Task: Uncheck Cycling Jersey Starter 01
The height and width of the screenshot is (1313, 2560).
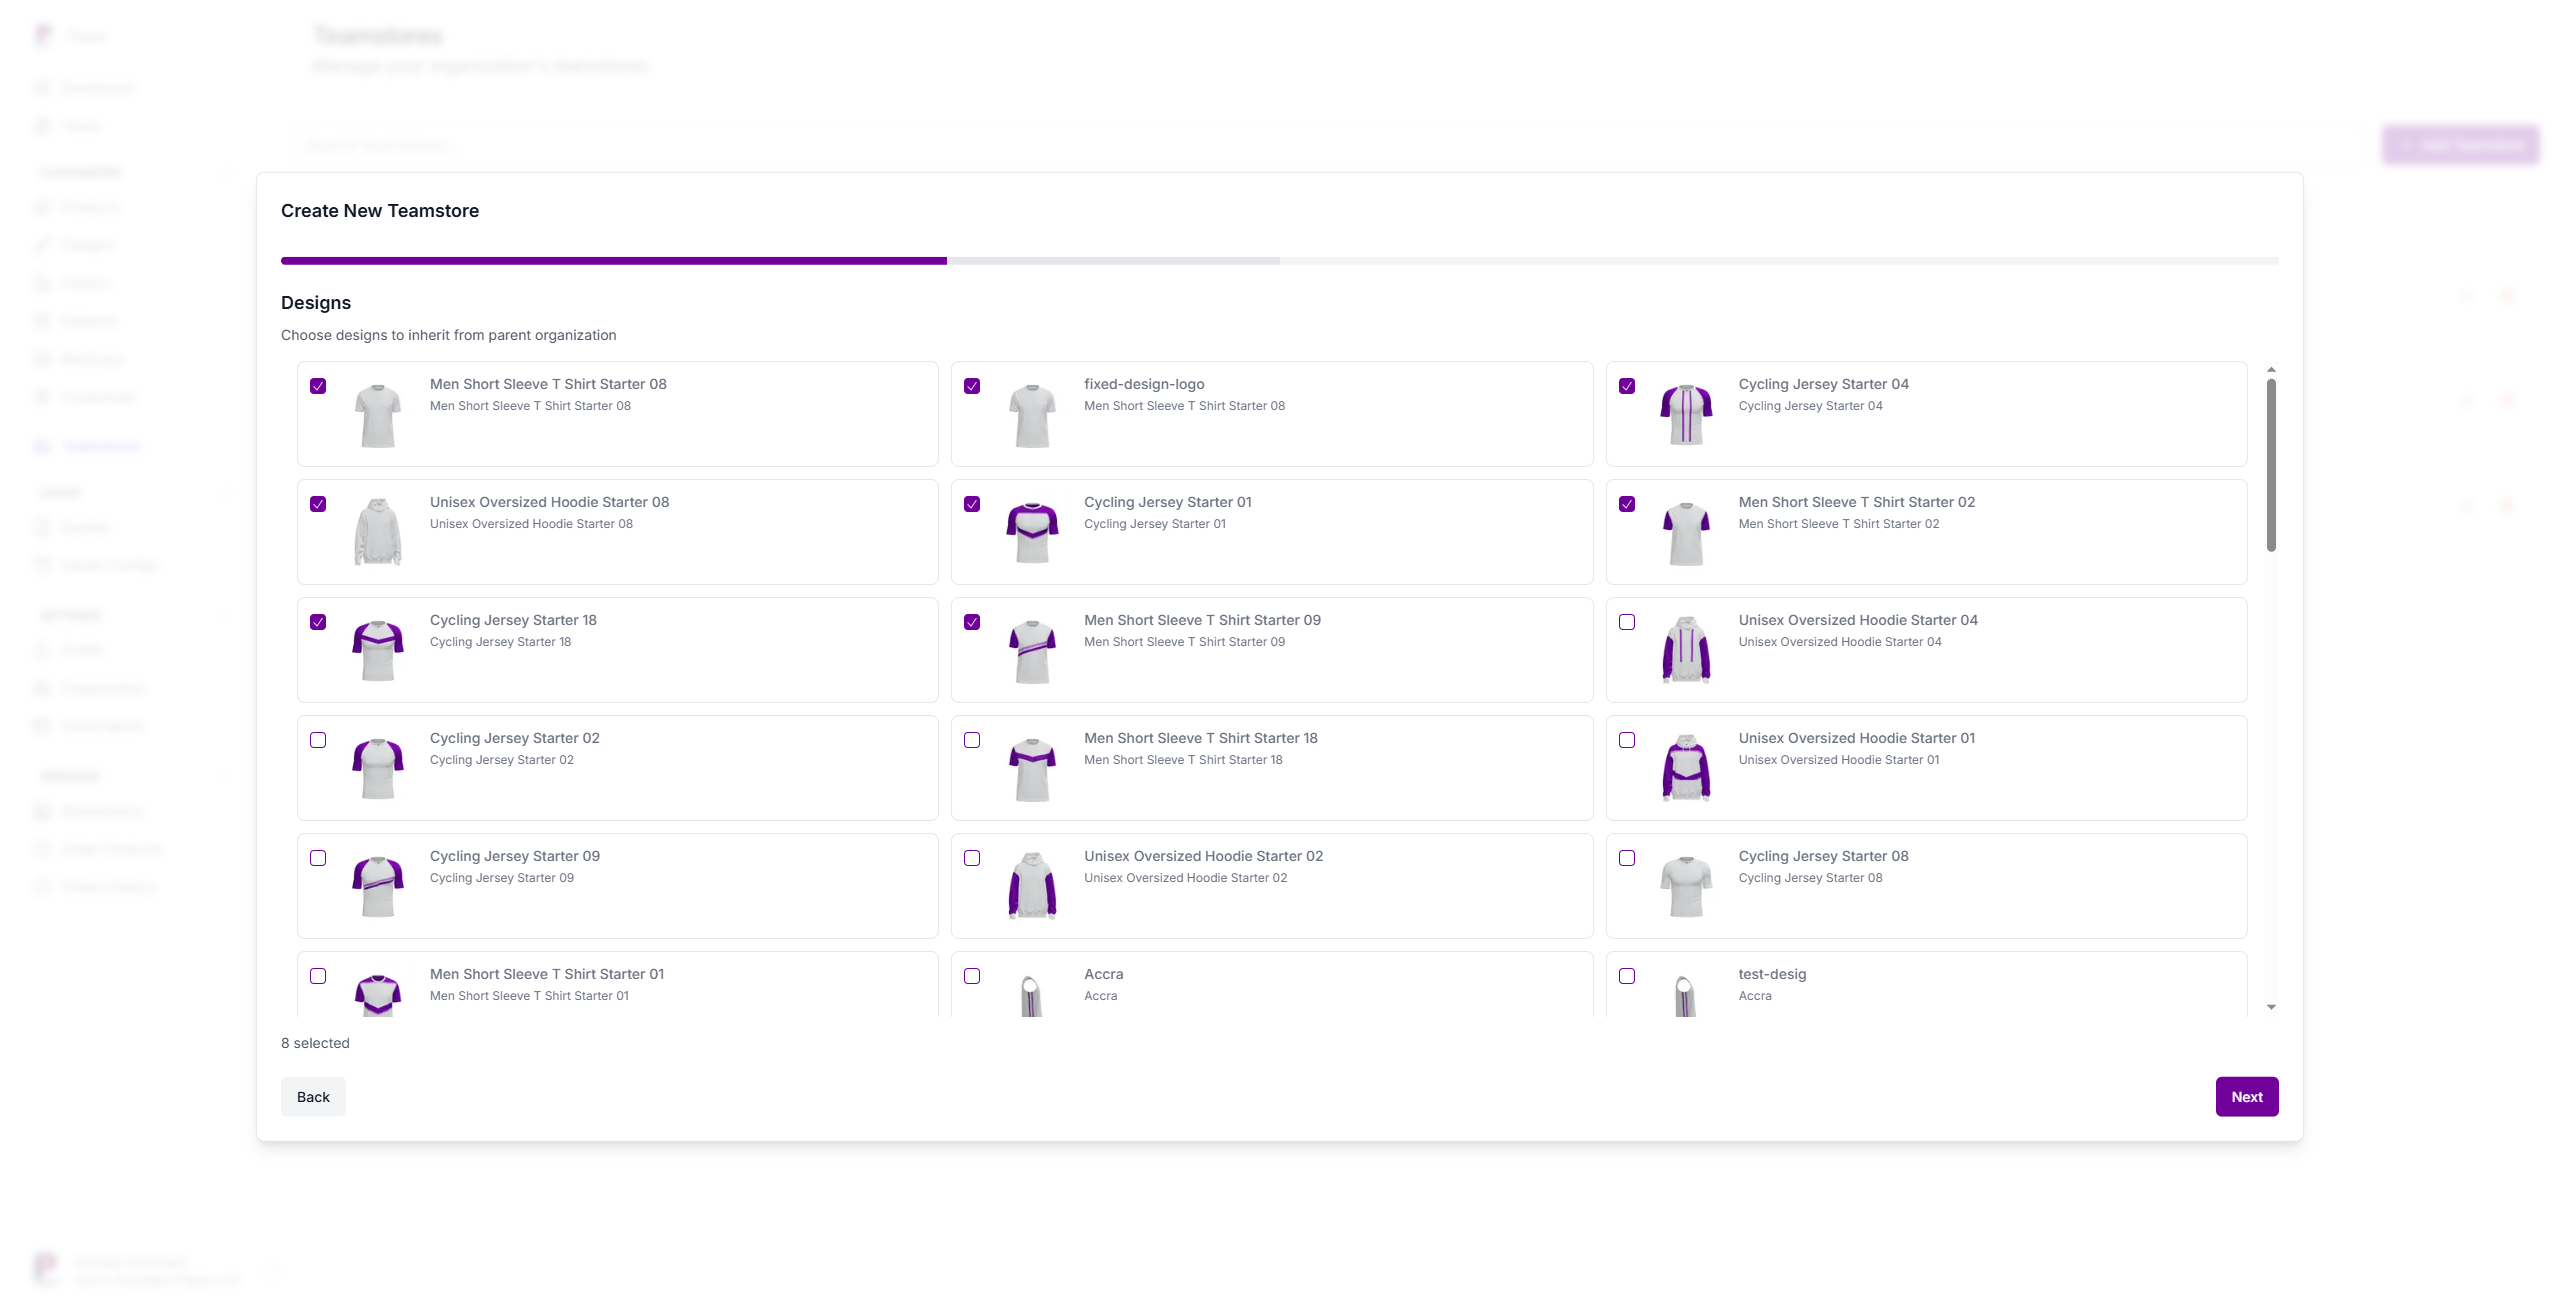Action: tap(972, 504)
